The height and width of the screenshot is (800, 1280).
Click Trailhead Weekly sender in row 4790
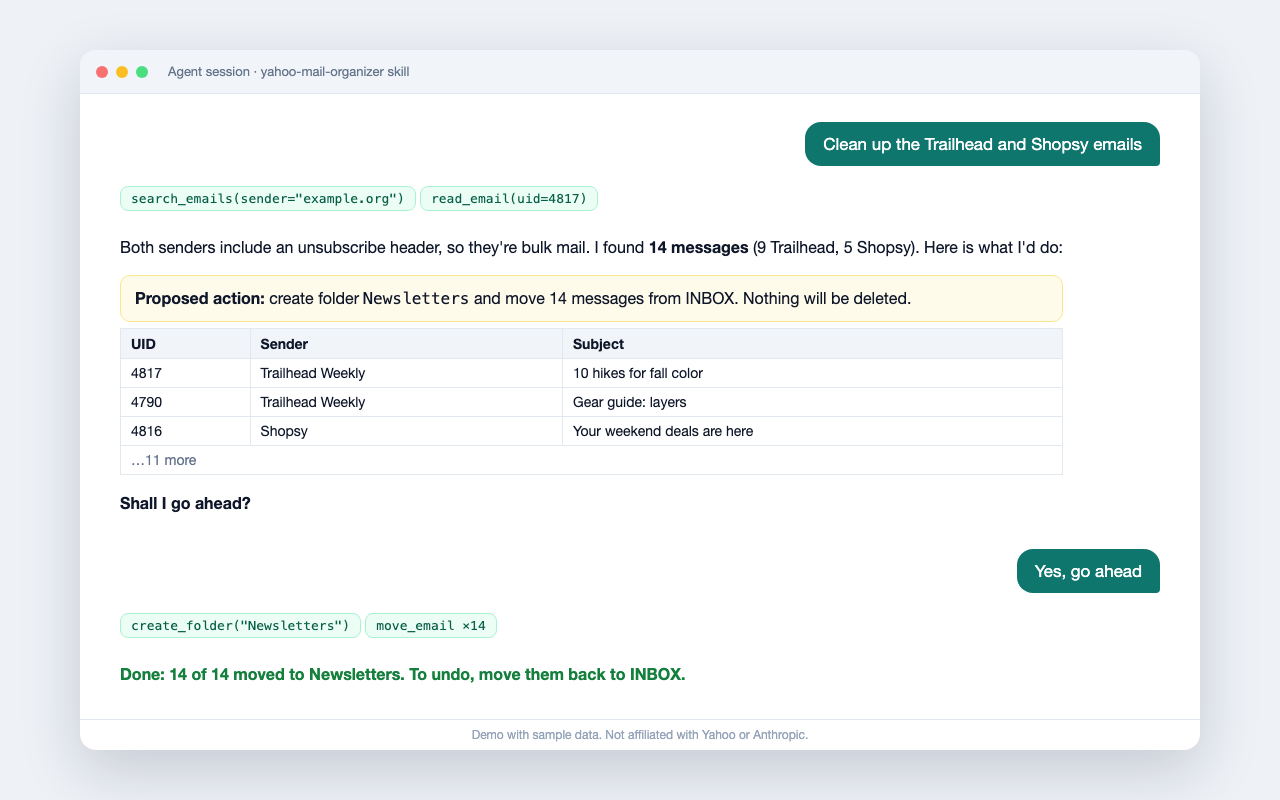(x=406, y=402)
